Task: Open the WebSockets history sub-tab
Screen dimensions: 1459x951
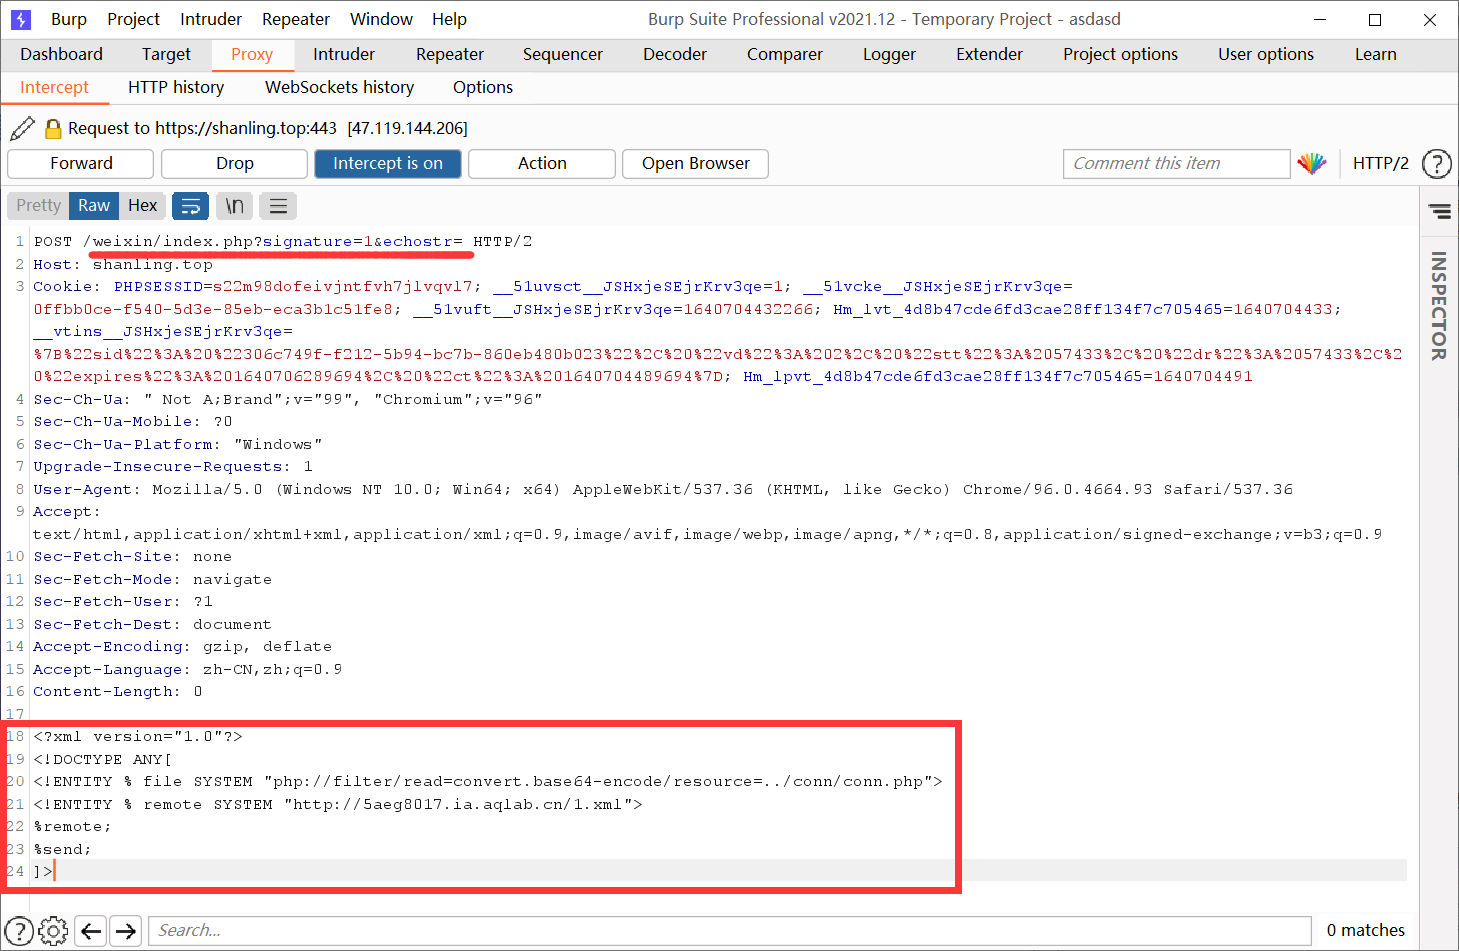Action: 339,87
